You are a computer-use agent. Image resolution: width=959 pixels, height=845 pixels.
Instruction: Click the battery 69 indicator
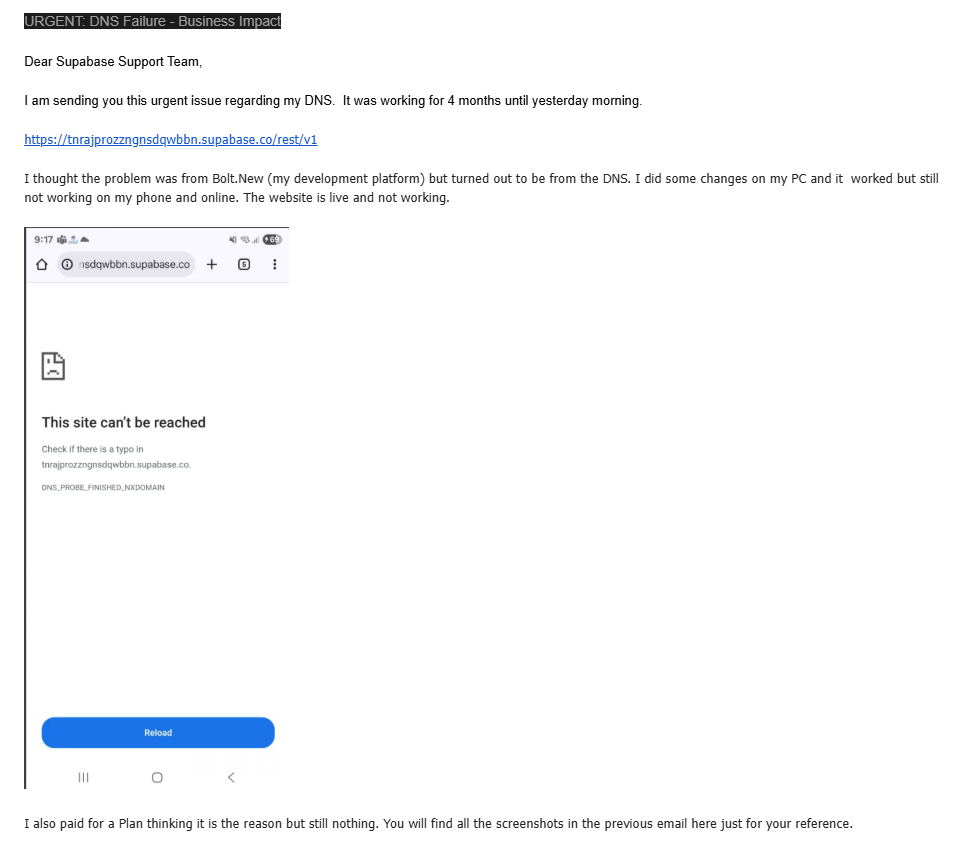tap(272, 240)
